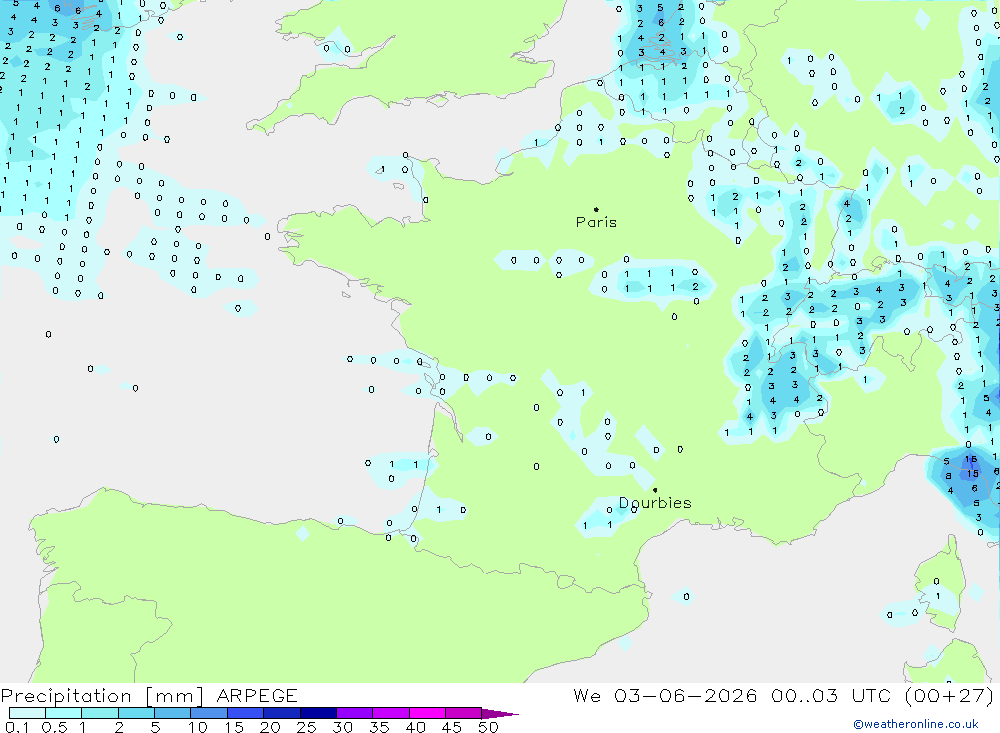Viewport: 1000px width, 733px height.
Task: Click the legend value '0.5'
Action: coord(54,727)
